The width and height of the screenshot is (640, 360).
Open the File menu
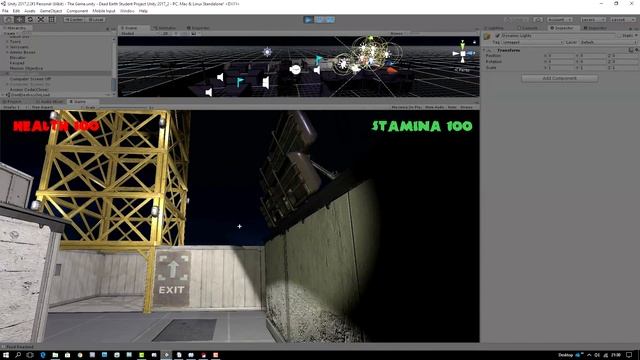click(x=5, y=11)
